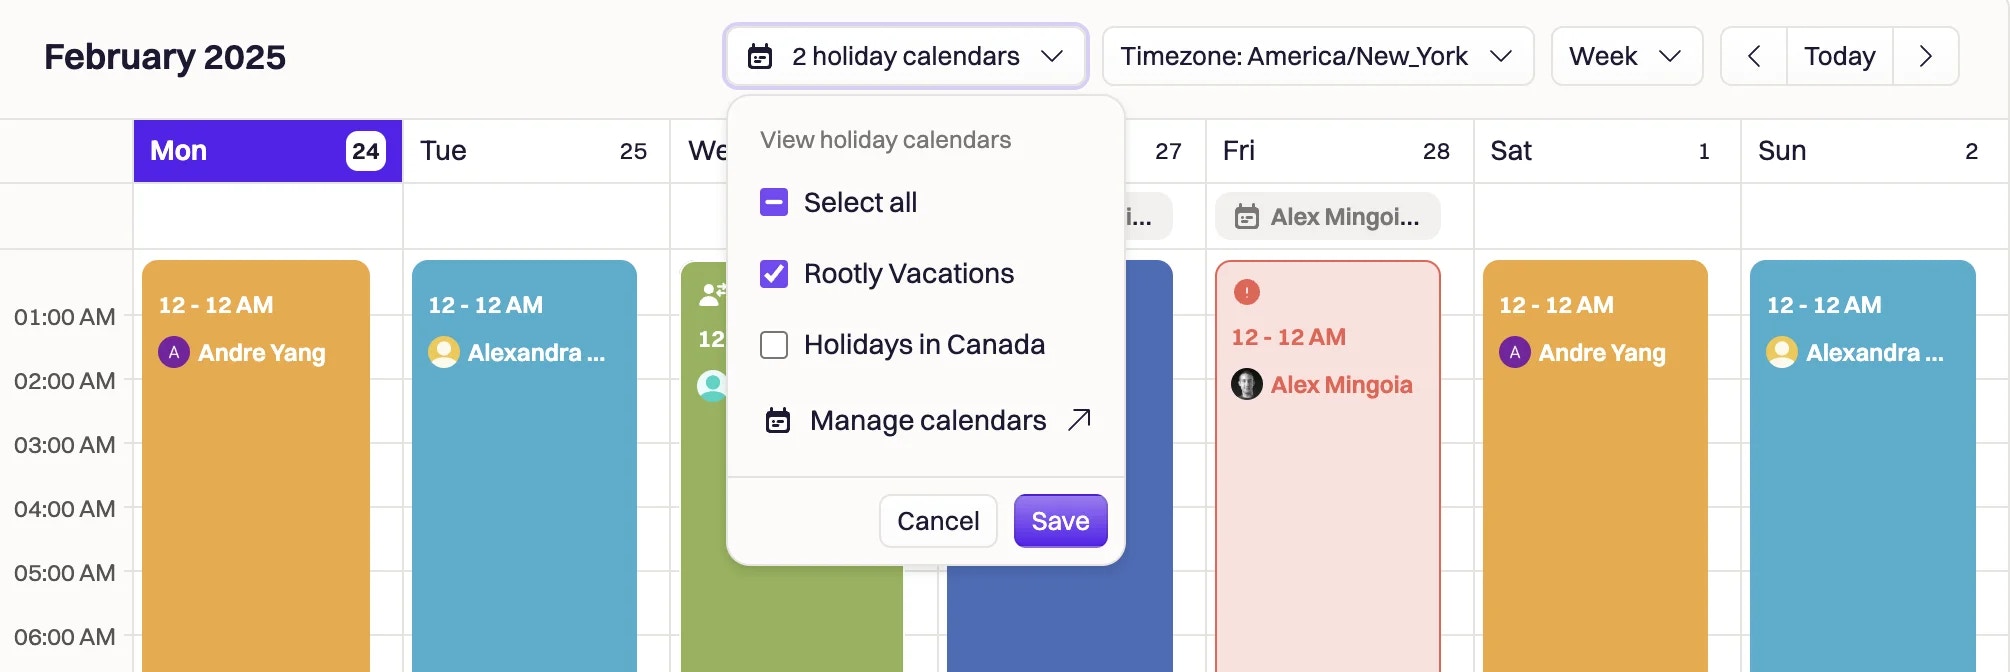Collapse the 2 holiday calendars dropdown
This screenshot has width=2010, height=672.
pyautogui.click(x=906, y=56)
